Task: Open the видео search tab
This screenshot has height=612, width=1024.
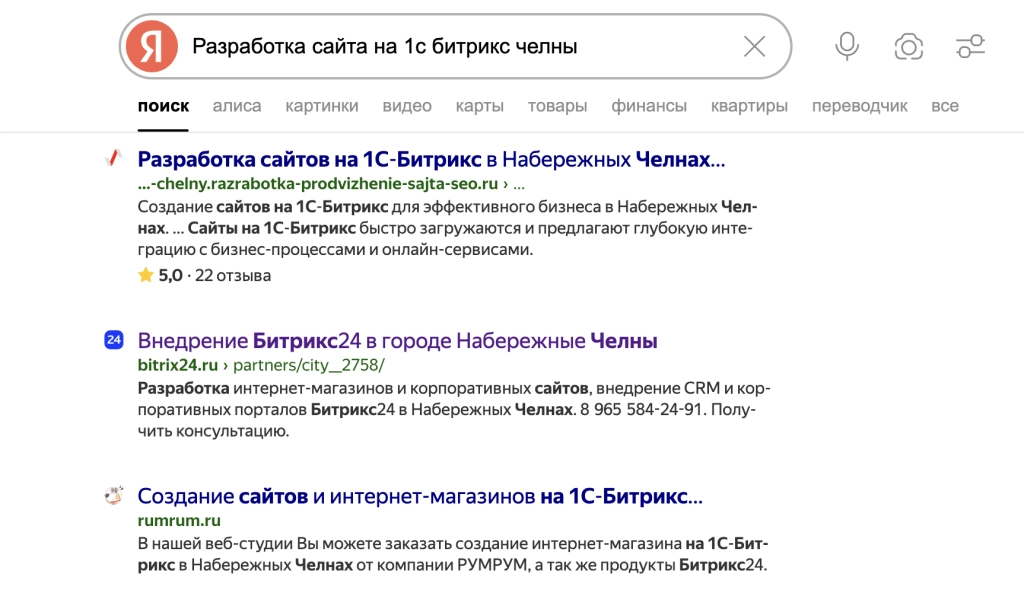Action: click(408, 105)
